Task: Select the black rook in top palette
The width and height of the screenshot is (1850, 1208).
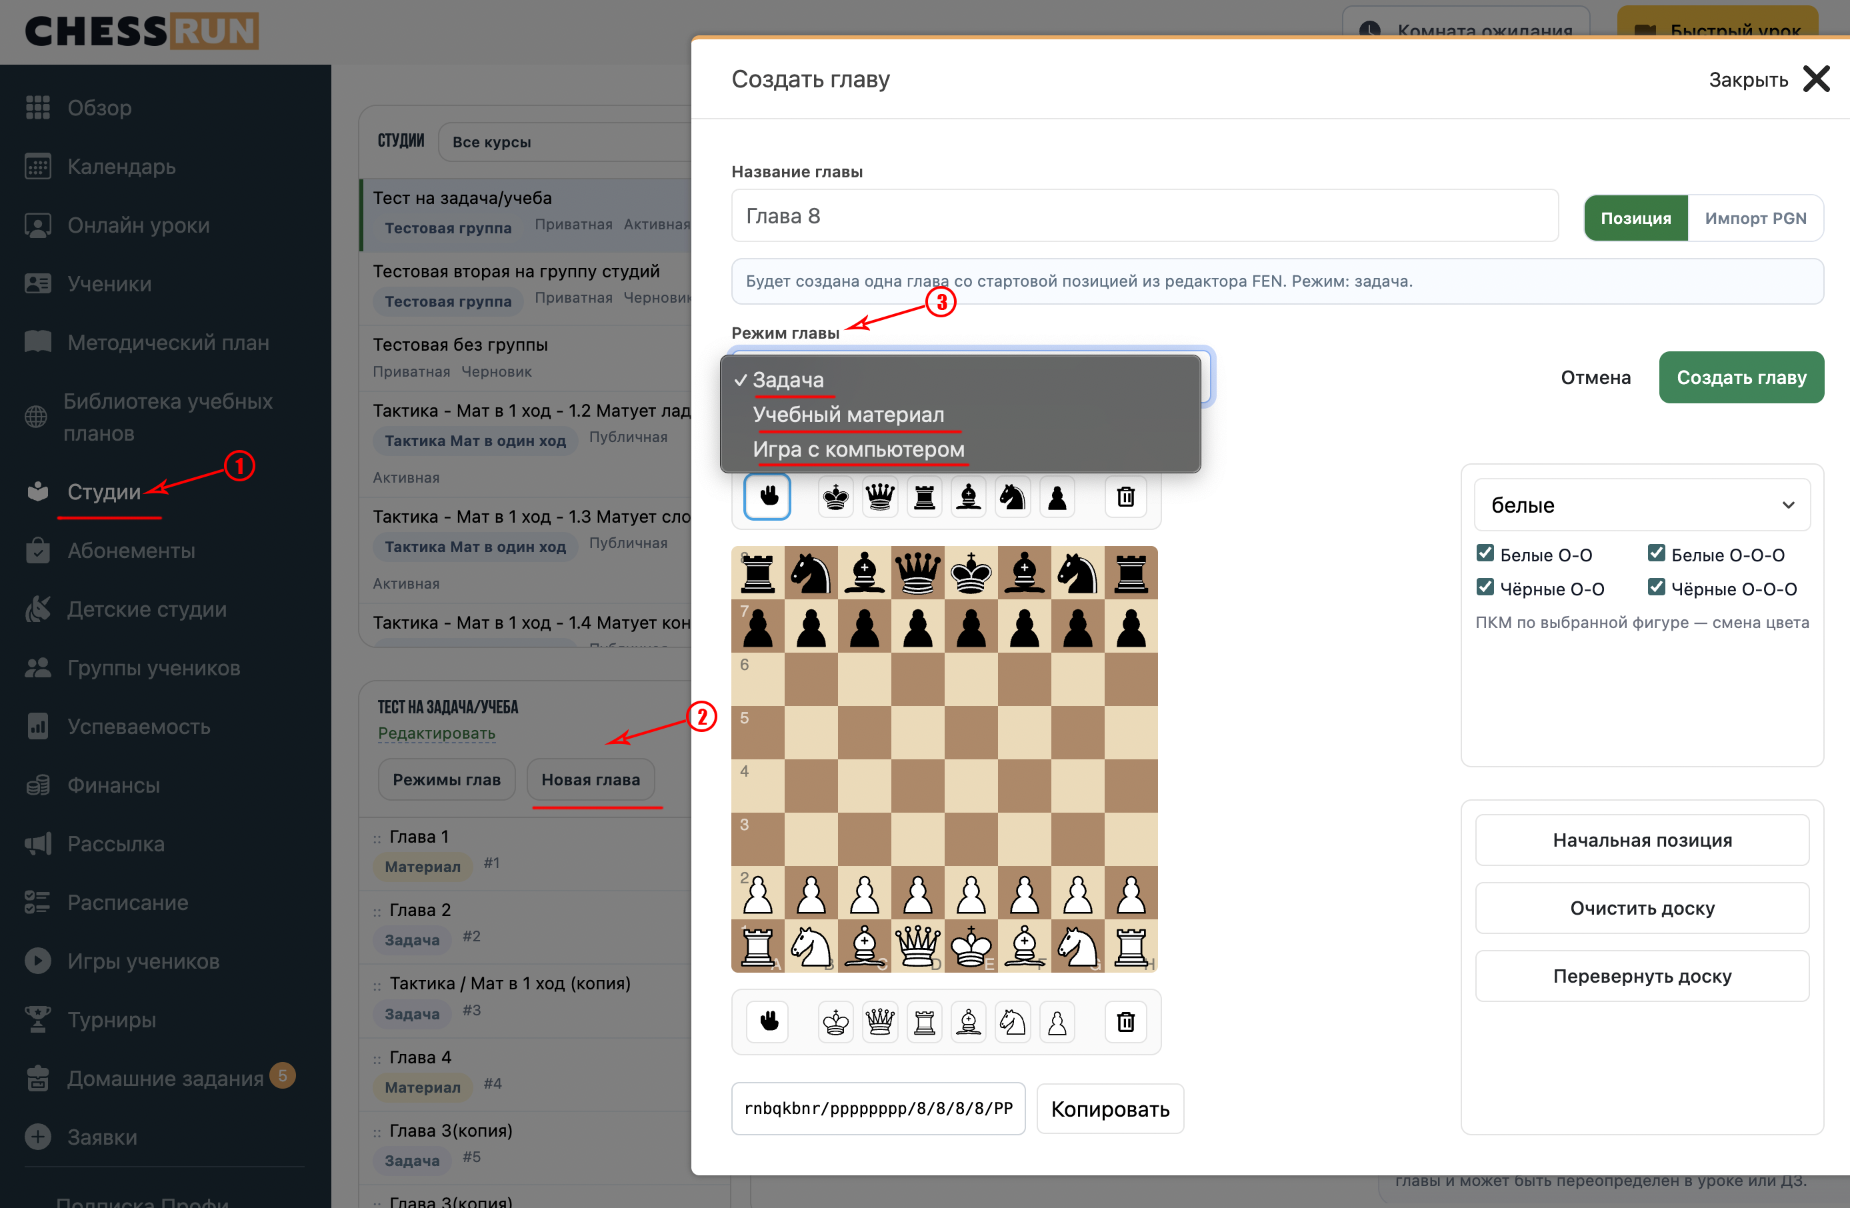Action: coord(925,497)
